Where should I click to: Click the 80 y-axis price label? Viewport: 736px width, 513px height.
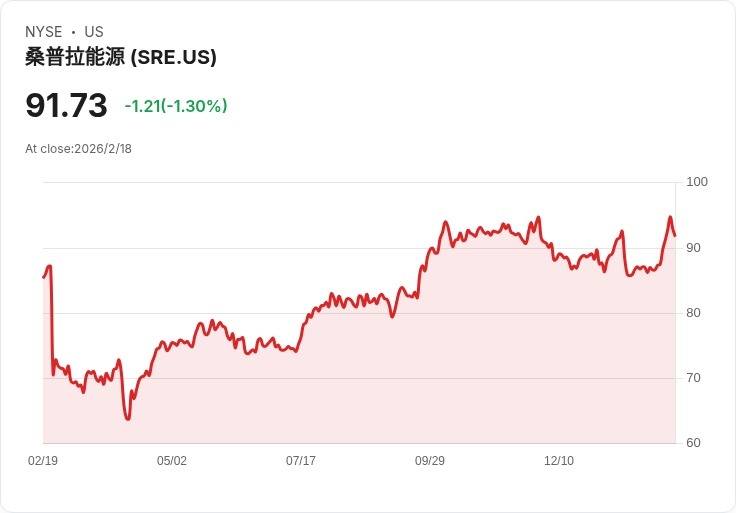tap(693, 313)
